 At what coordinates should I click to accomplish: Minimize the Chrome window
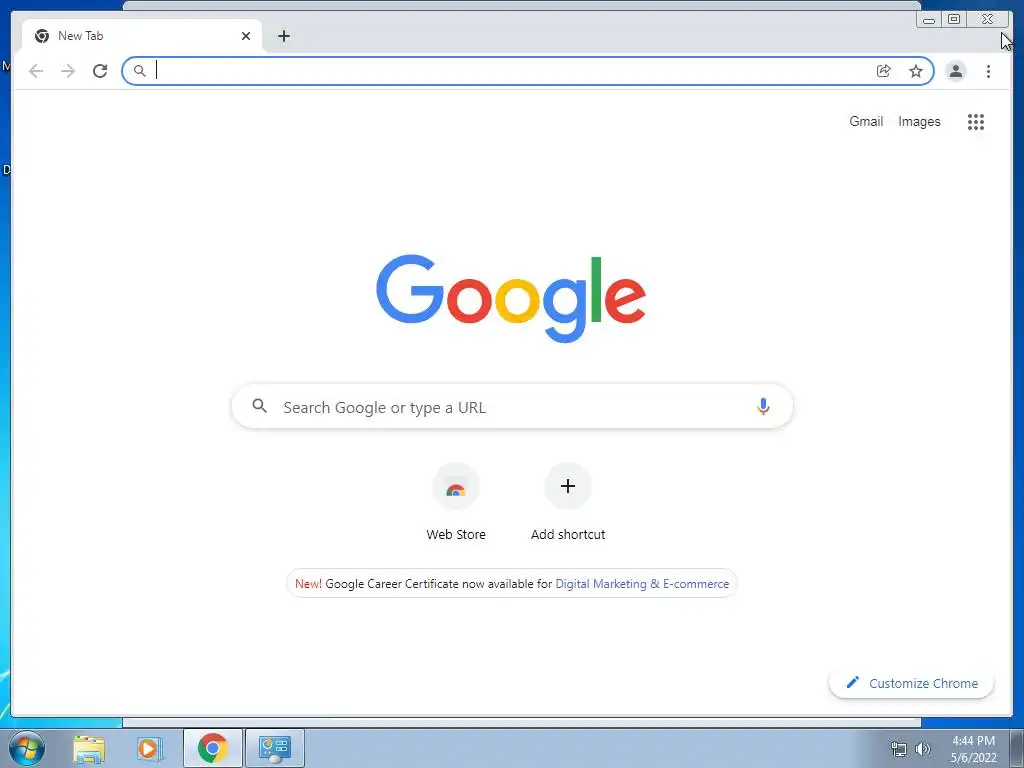(929, 20)
